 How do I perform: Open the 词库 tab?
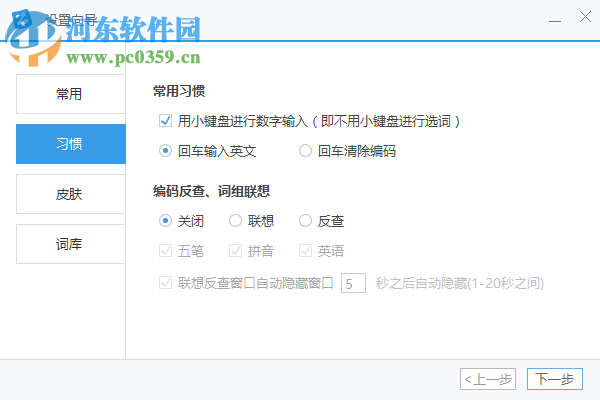(x=71, y=244)
